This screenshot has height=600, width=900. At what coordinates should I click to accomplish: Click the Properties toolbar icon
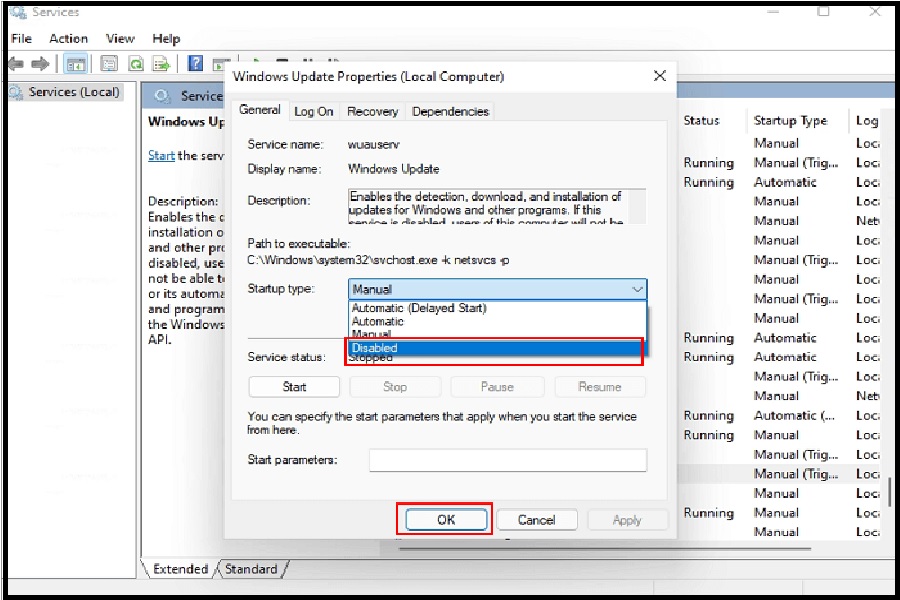(x=109, y=64)
